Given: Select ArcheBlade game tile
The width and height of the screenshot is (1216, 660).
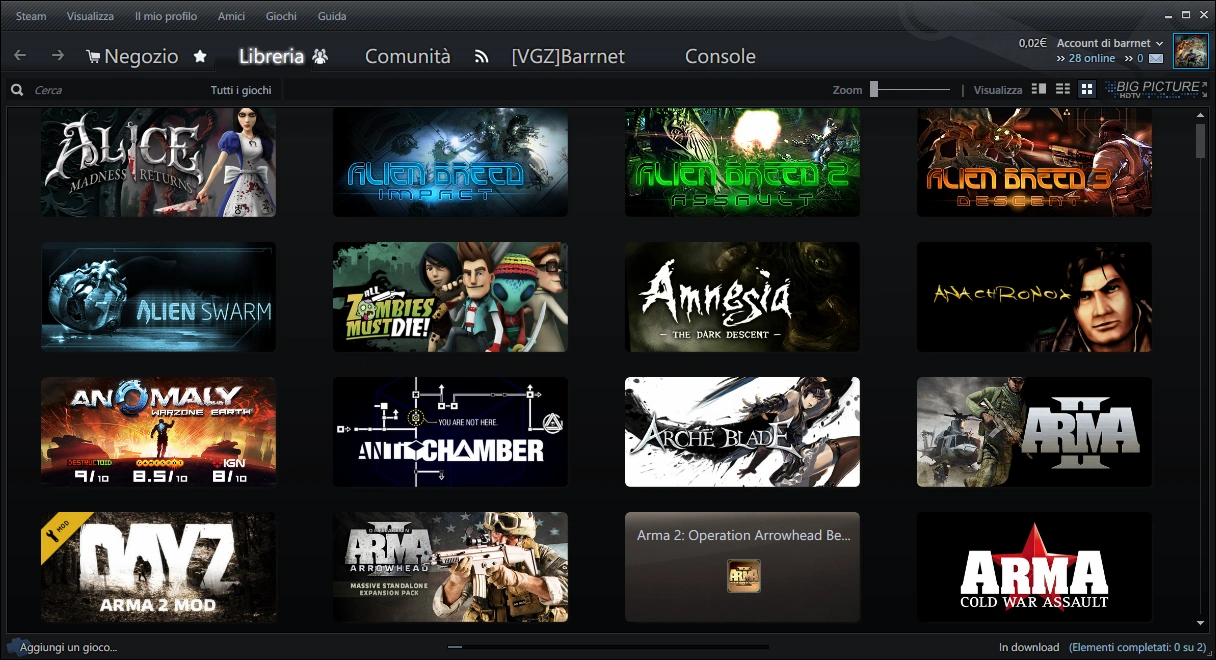Looking at the screenshot, I should [742, 432].
